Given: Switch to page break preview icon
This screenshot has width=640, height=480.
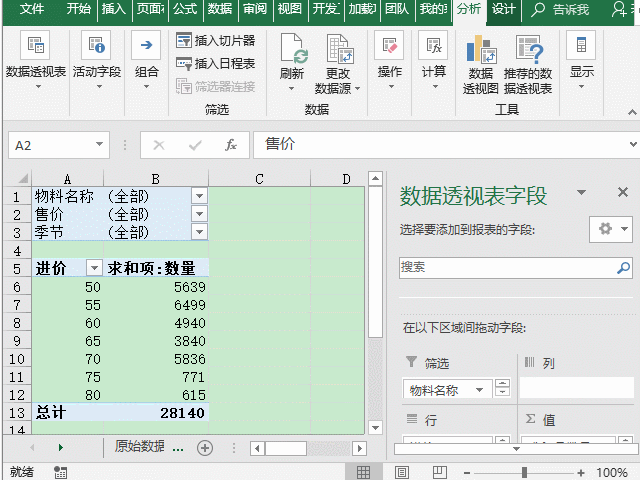Looking at the screenshot, I should click(440, 472).
